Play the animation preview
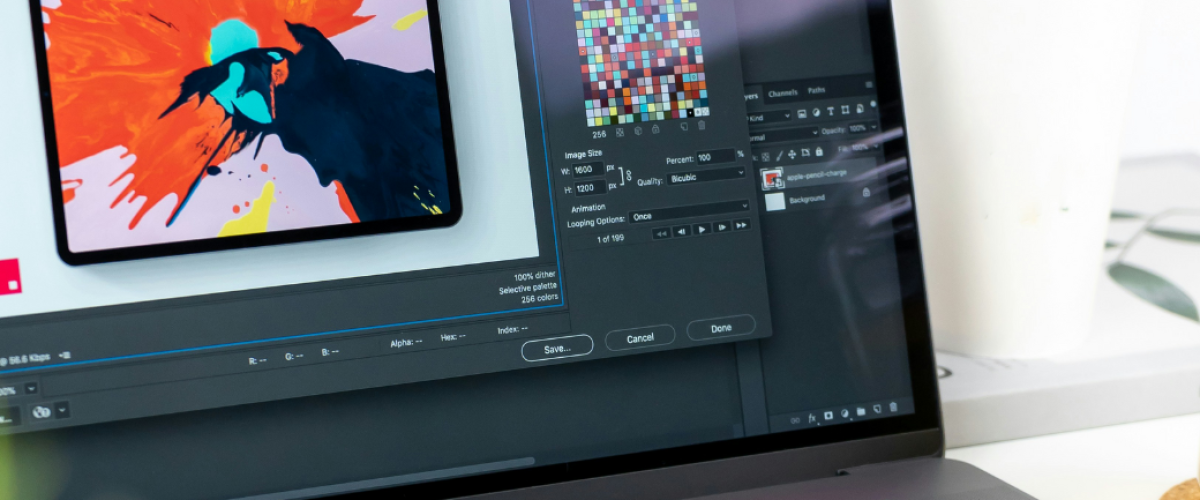Viewport: 1200px width, 500px height. pyautogui.click(x=702, y=229)
